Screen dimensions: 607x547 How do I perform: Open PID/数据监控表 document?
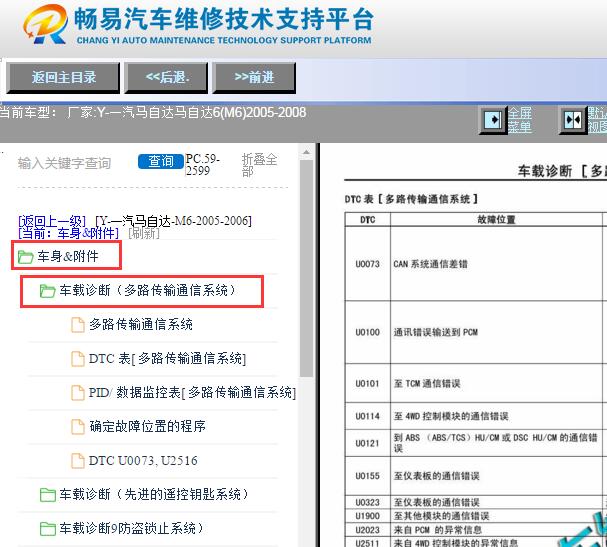(192, 392)
